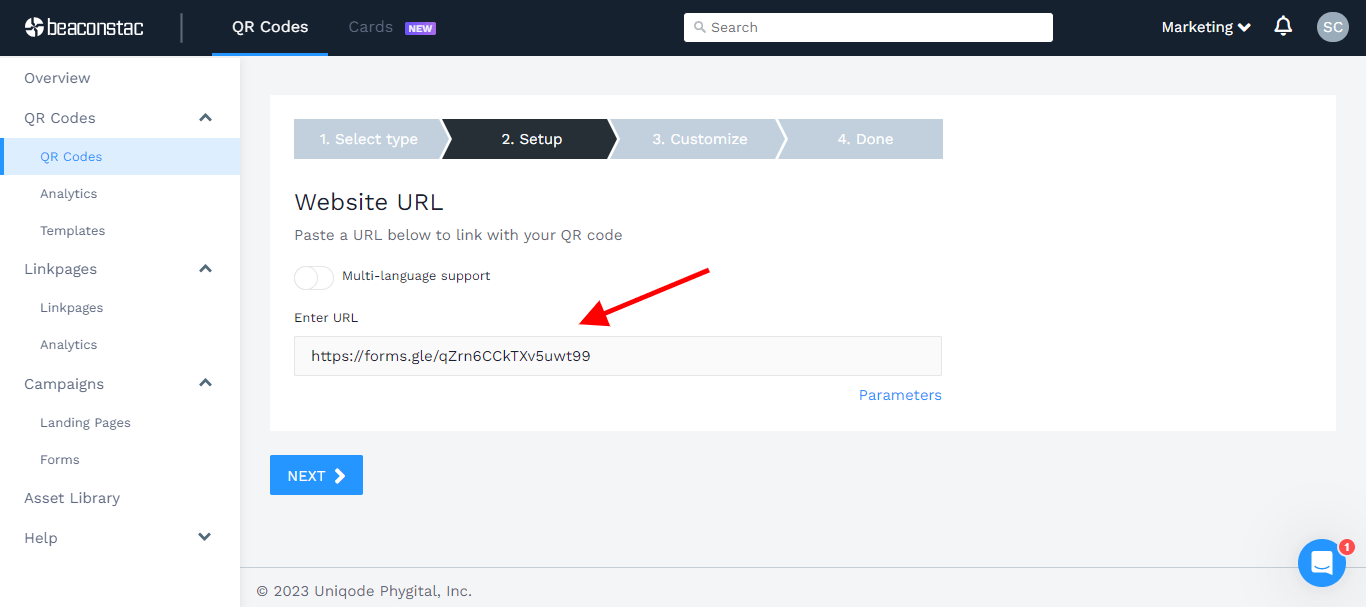1366x607 pixels.
Task: Click the Beaconstac logo
Action: pos(84,27)
